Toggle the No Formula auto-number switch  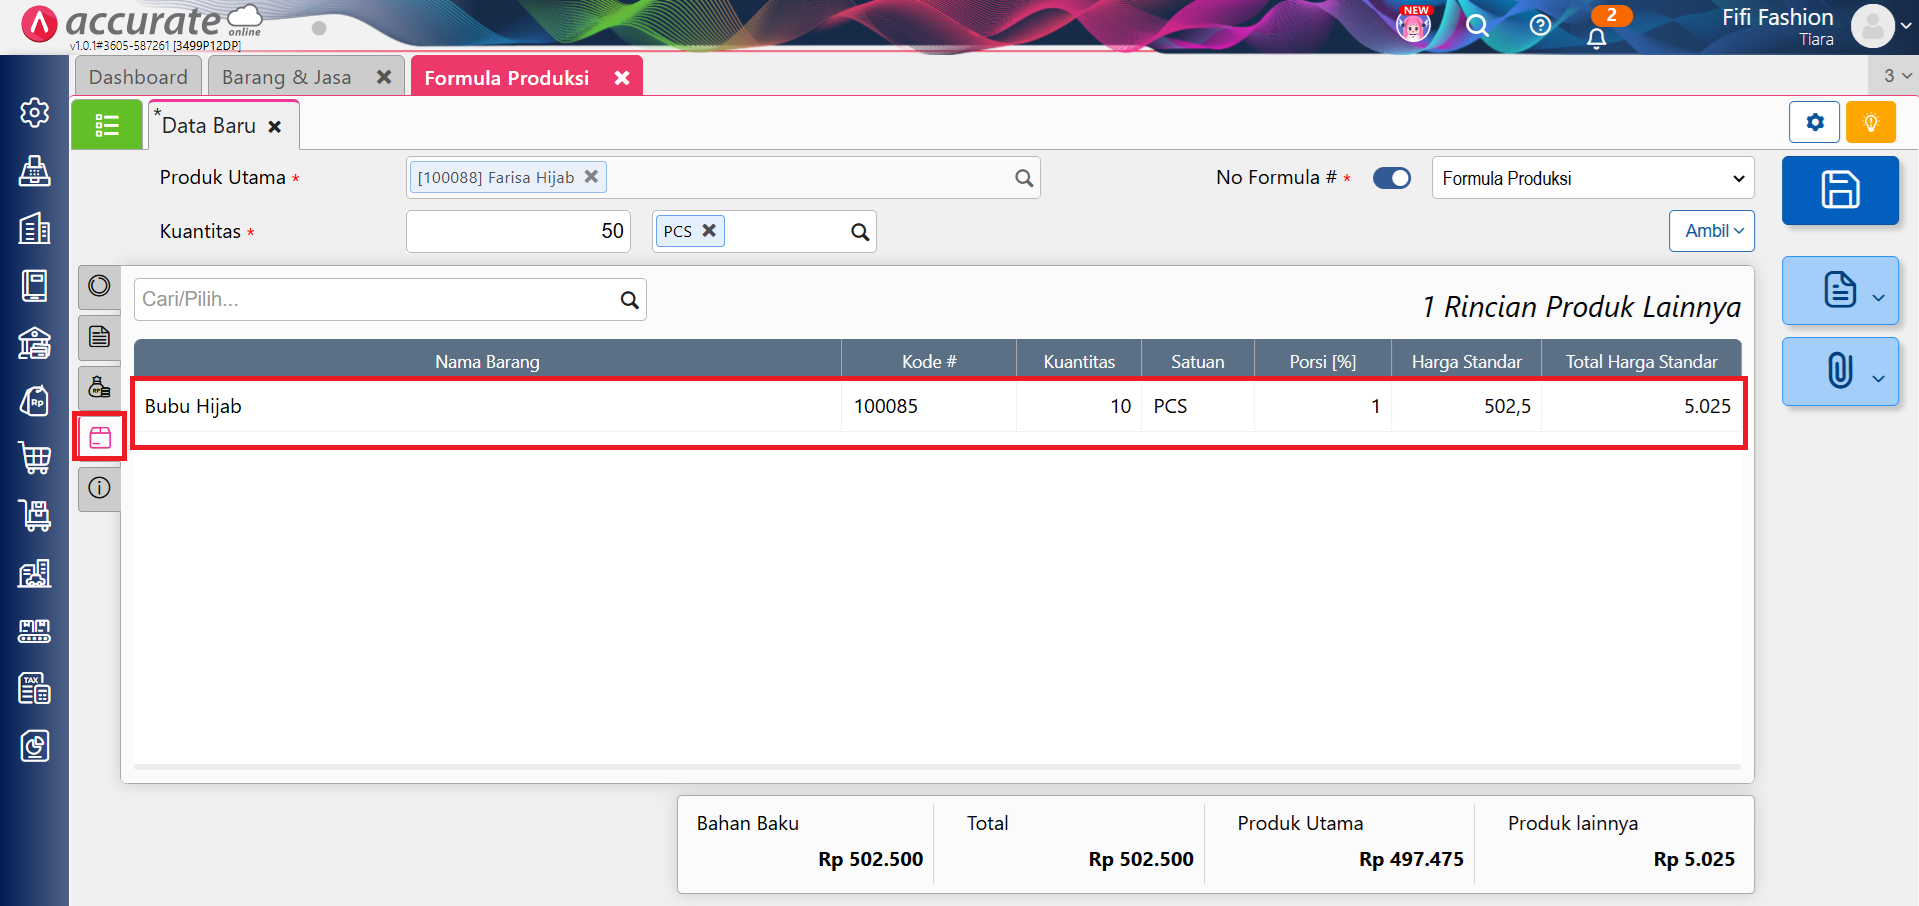point(1391,178)
